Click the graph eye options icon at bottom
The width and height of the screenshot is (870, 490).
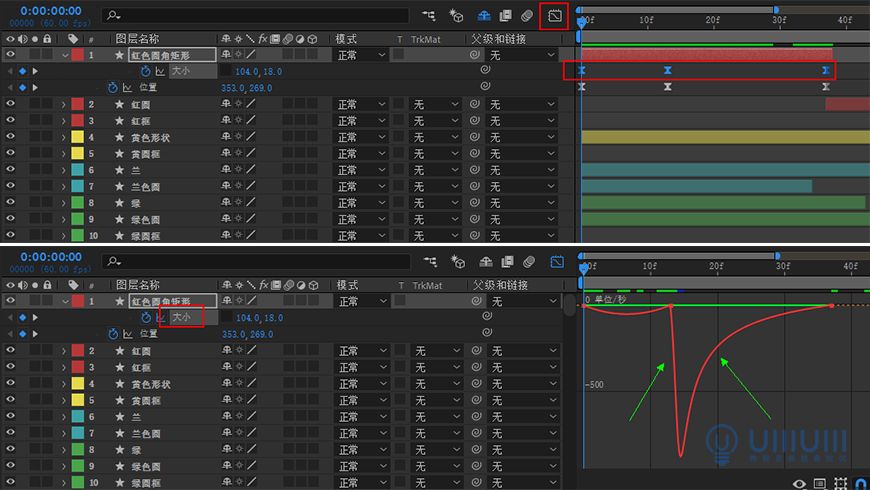[x=799, y=483]
